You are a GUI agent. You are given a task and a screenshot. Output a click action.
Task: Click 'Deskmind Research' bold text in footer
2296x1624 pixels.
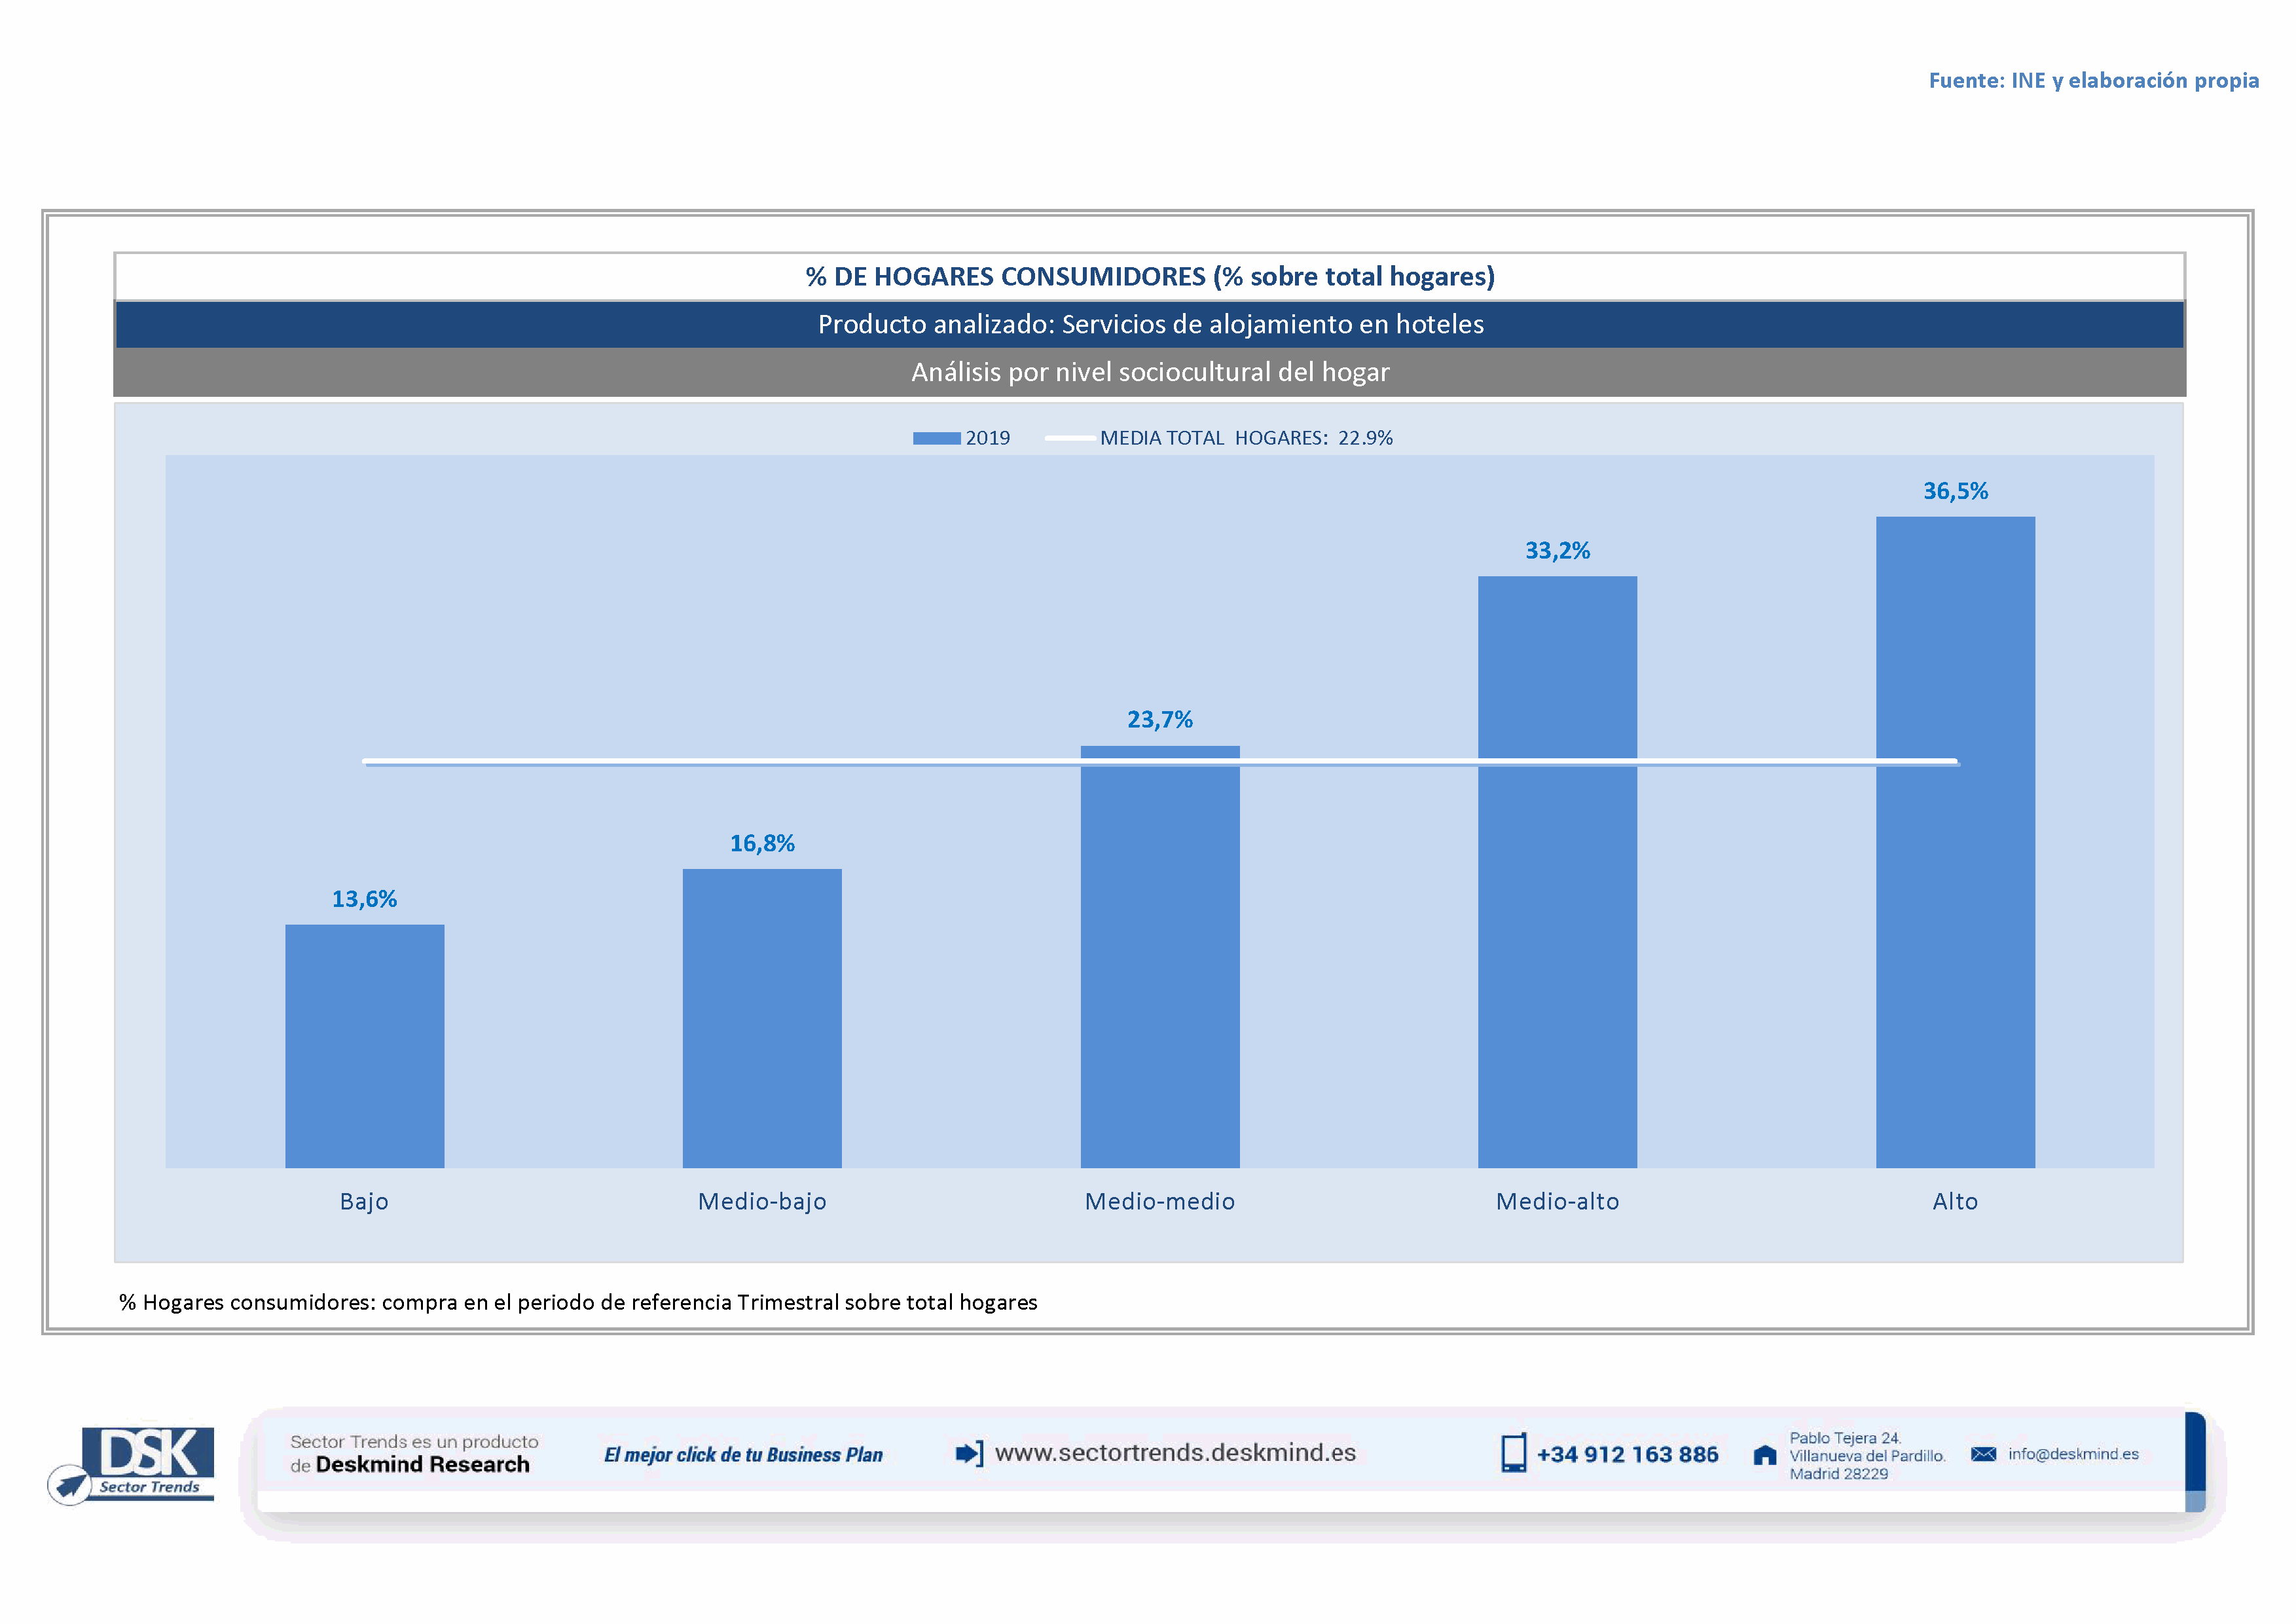point(422,1465)
